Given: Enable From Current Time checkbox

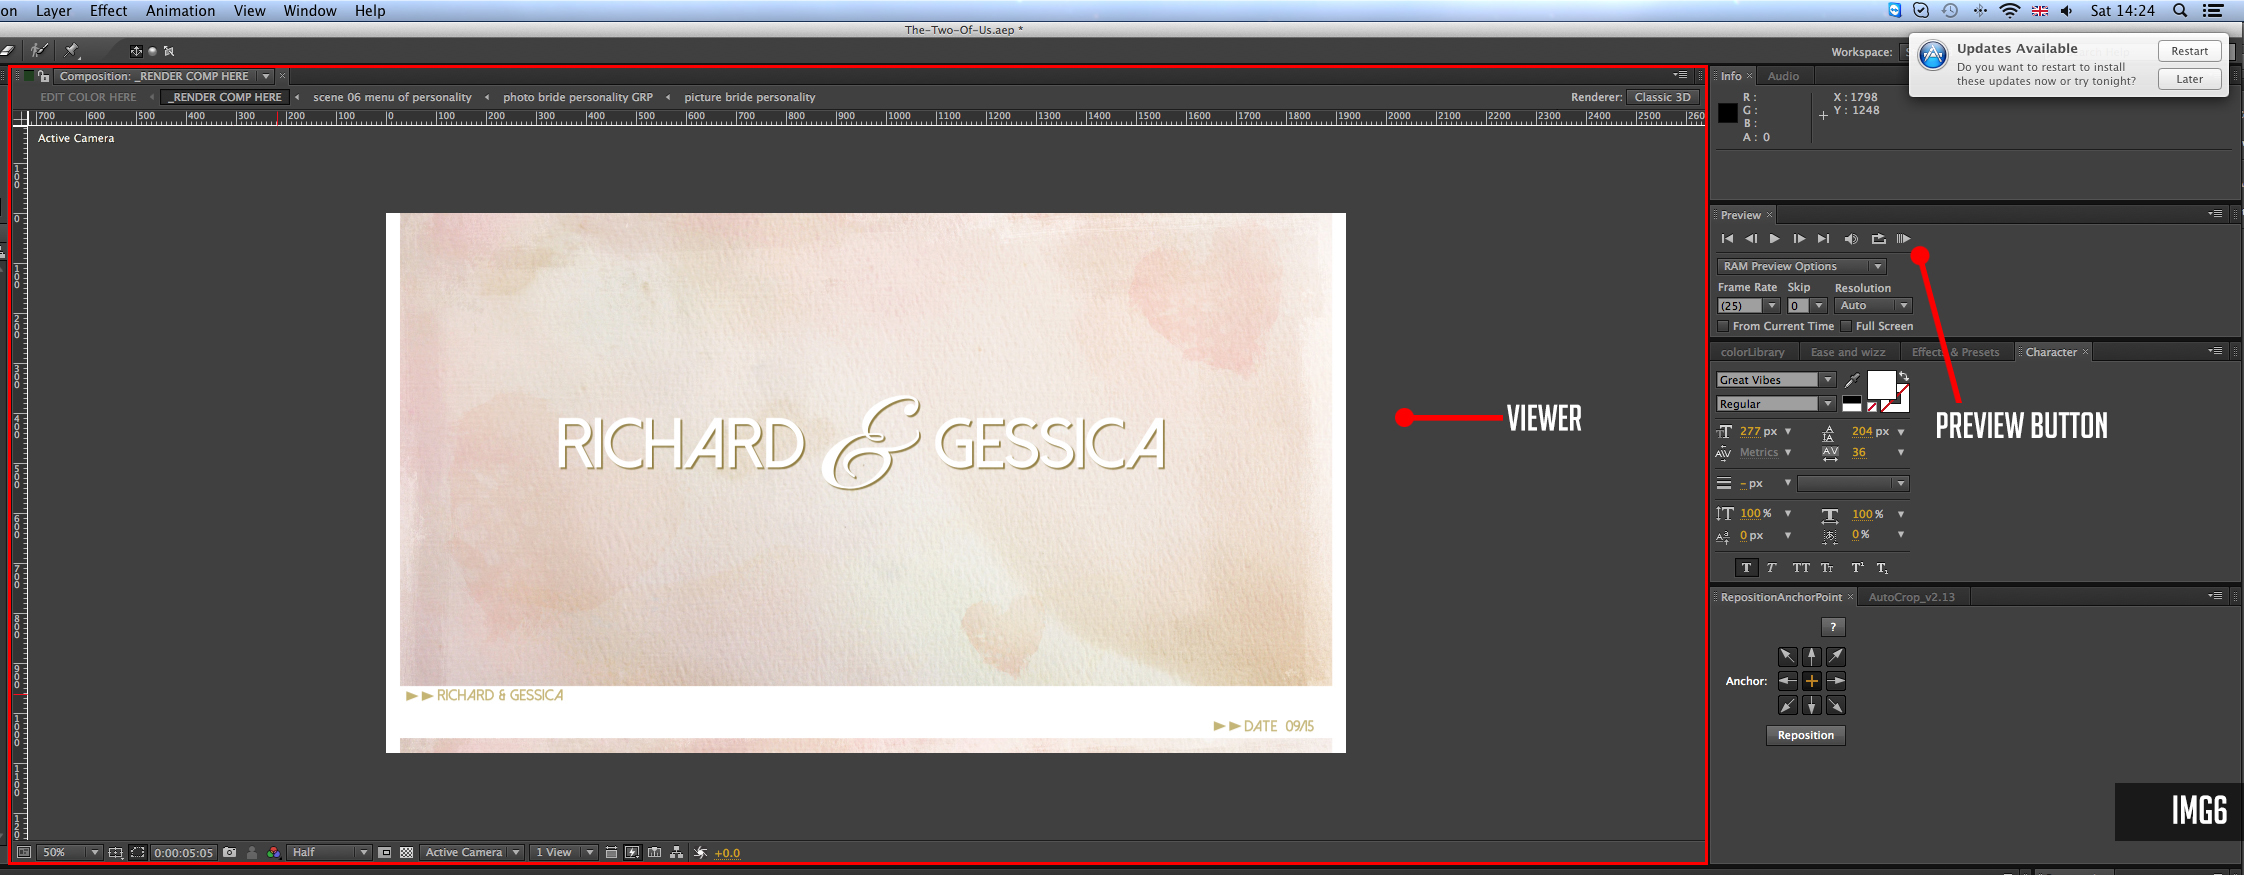Looking at the screenshot, I should [x=1723, y=326].
